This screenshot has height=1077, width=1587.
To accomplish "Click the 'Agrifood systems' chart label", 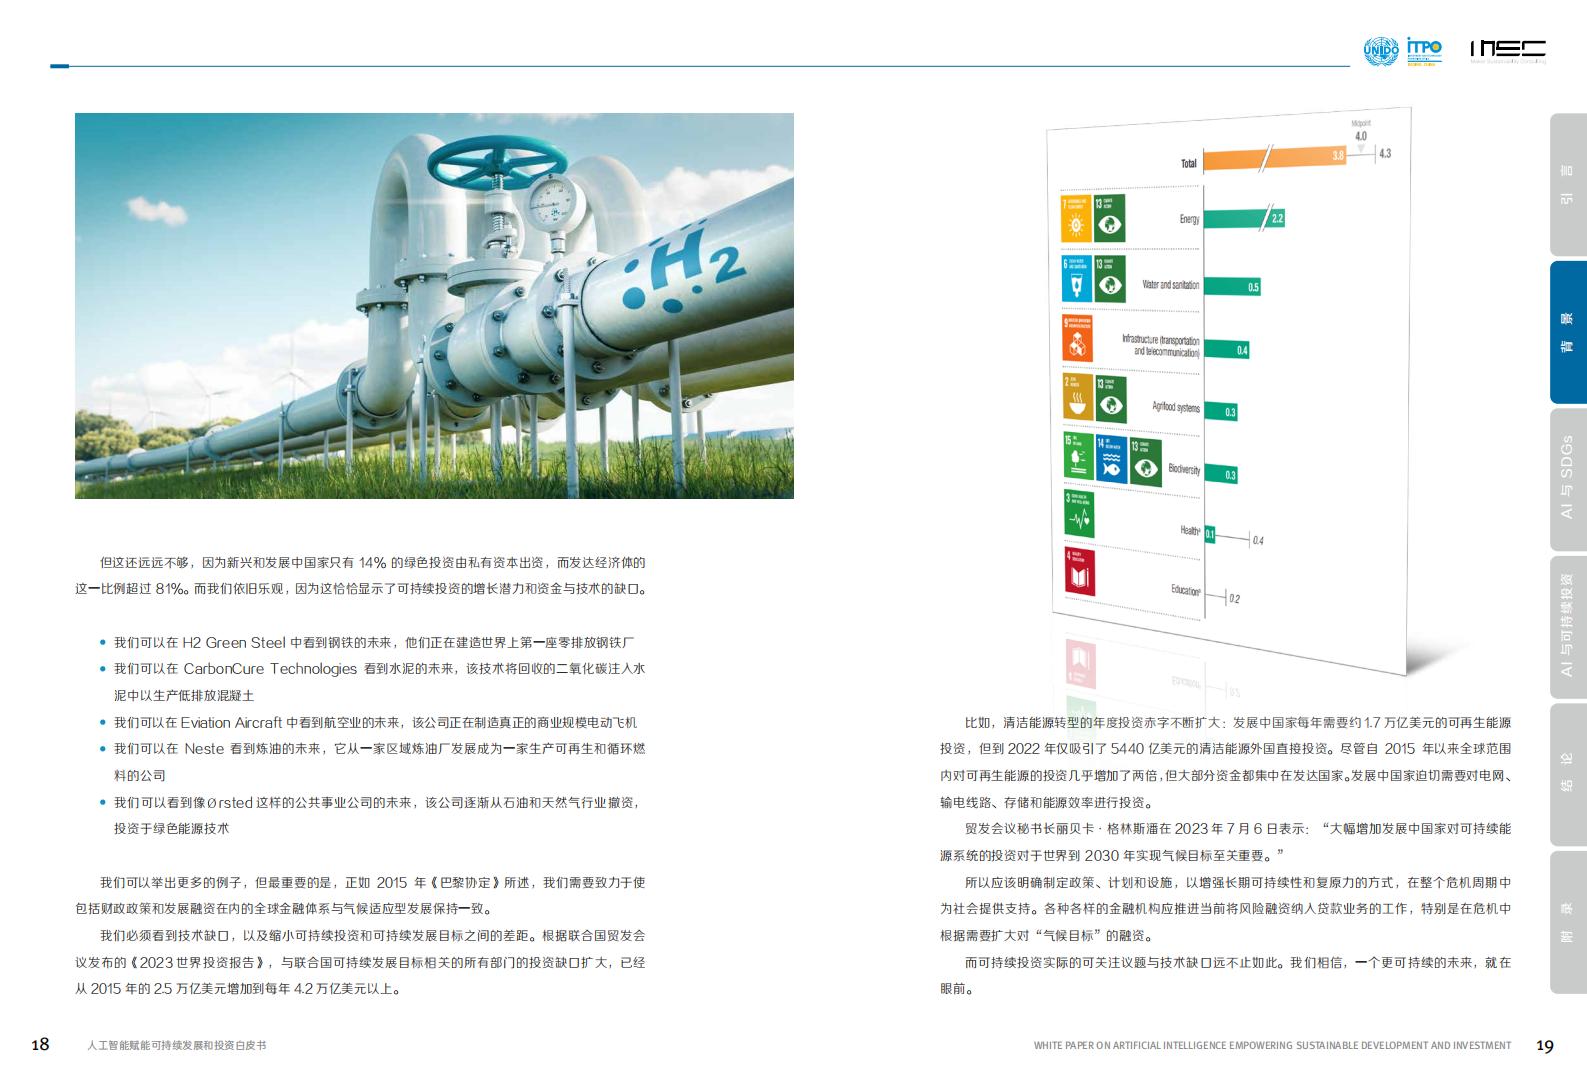I will [x=1175, y=407].
